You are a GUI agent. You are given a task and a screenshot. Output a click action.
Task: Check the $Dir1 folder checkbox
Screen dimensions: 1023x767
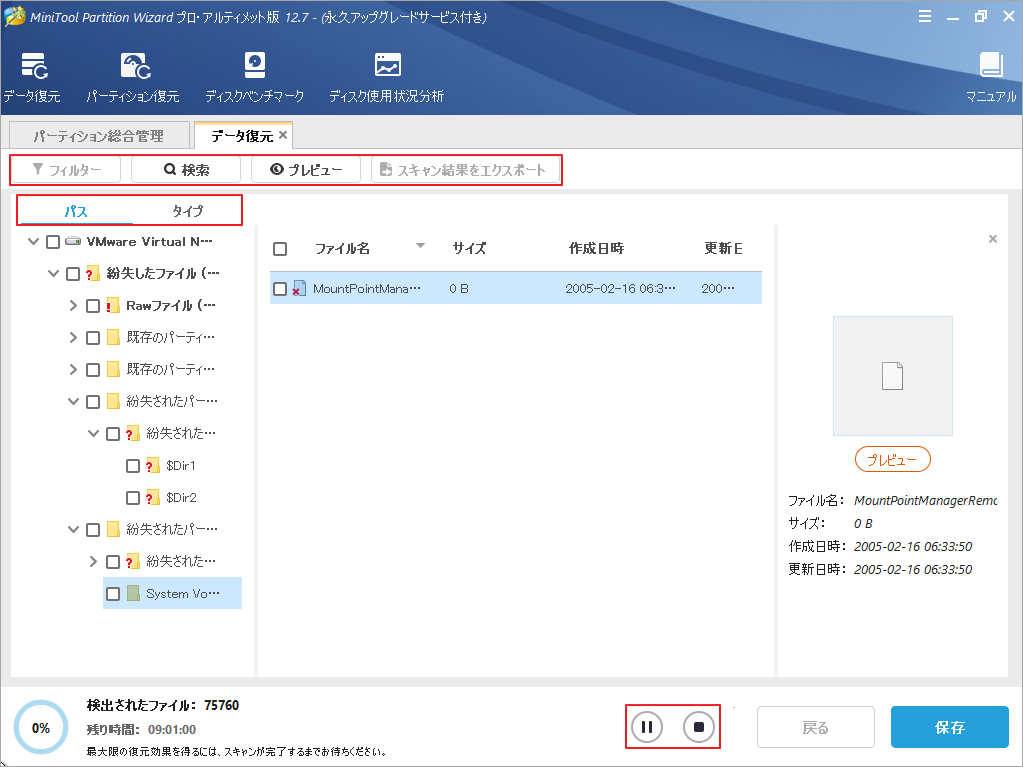pos(131,465)
